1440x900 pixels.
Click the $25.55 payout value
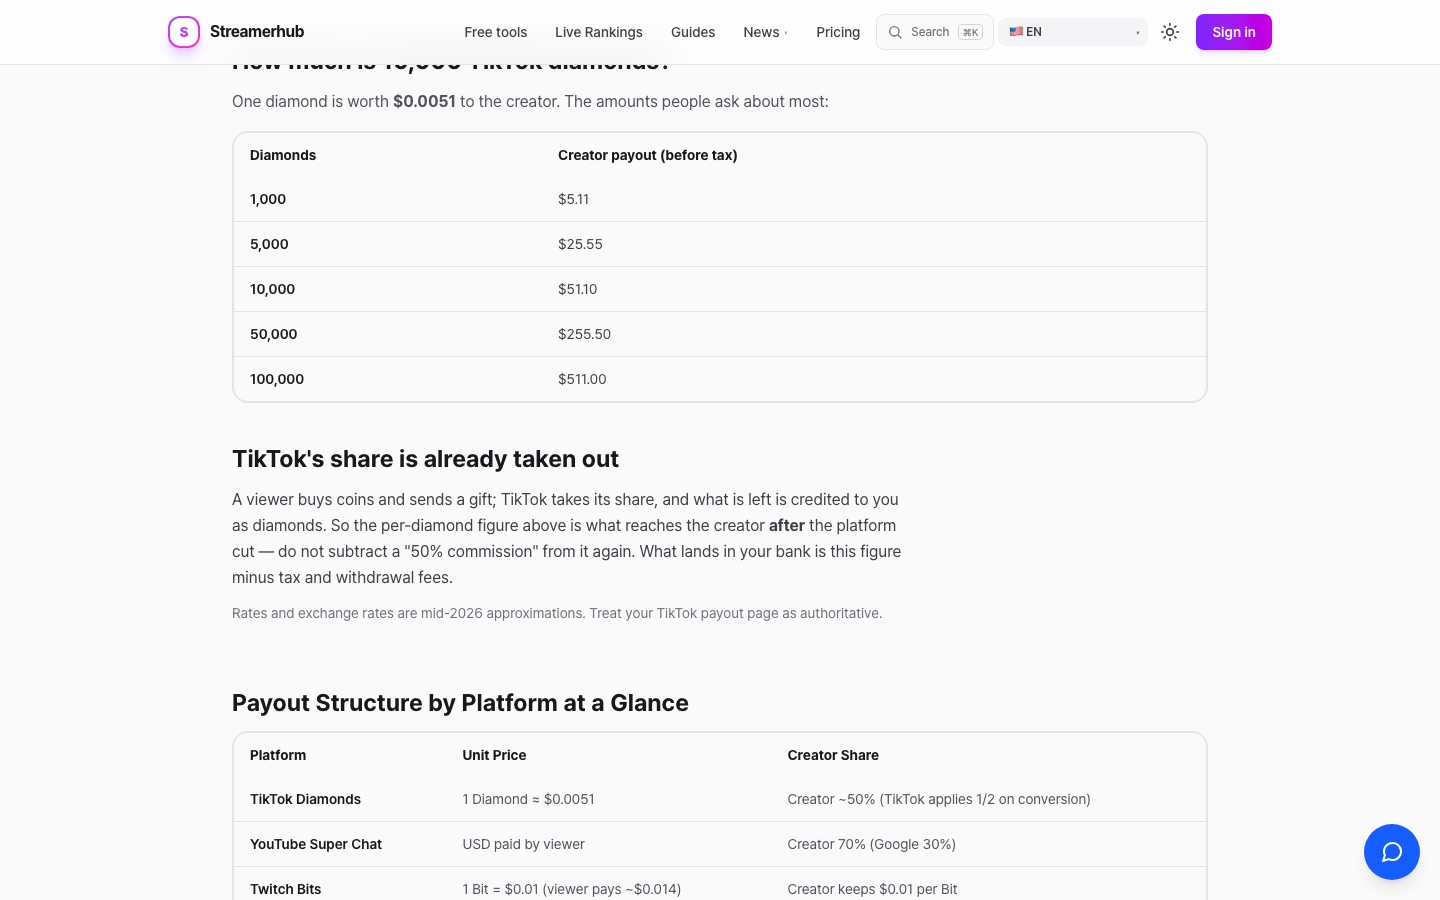(580, 244)
